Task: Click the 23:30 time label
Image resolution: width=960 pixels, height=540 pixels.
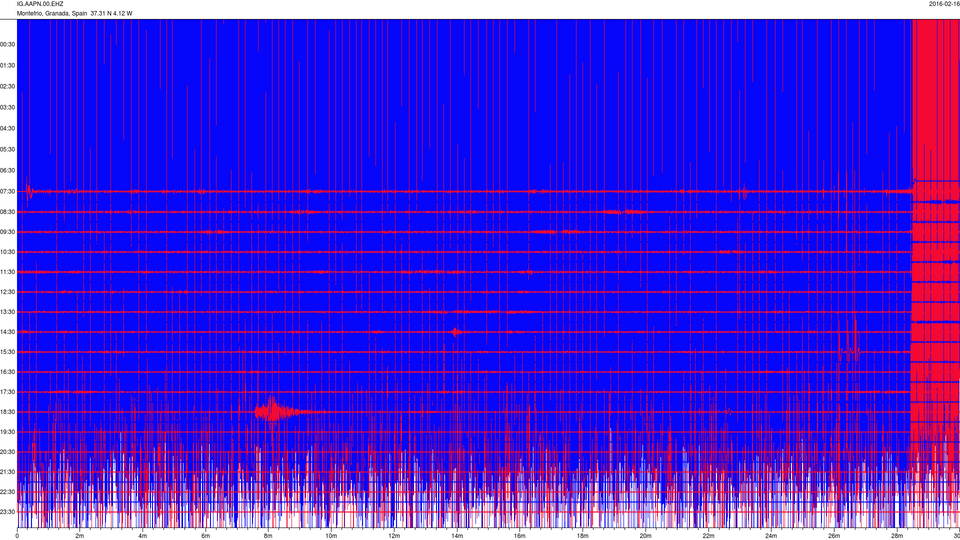Action: pos(7,512)
